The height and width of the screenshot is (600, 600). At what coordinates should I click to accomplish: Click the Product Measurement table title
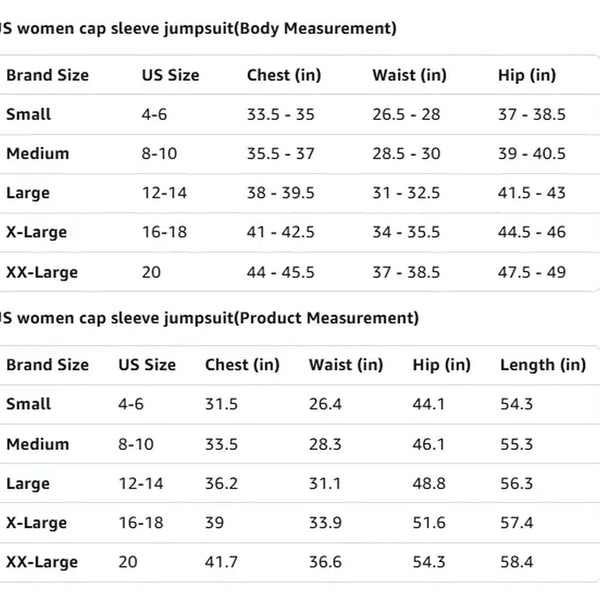(209, 318)
